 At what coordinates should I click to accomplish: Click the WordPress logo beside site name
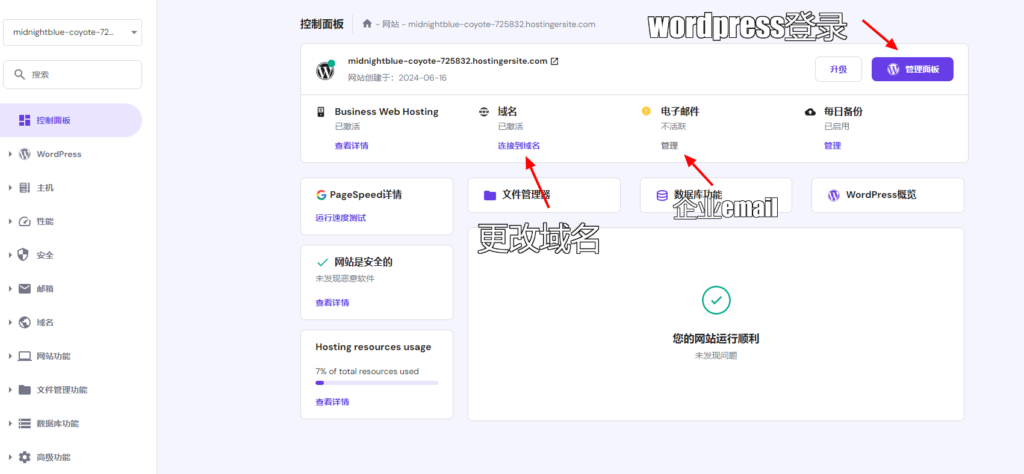[325, 70]
